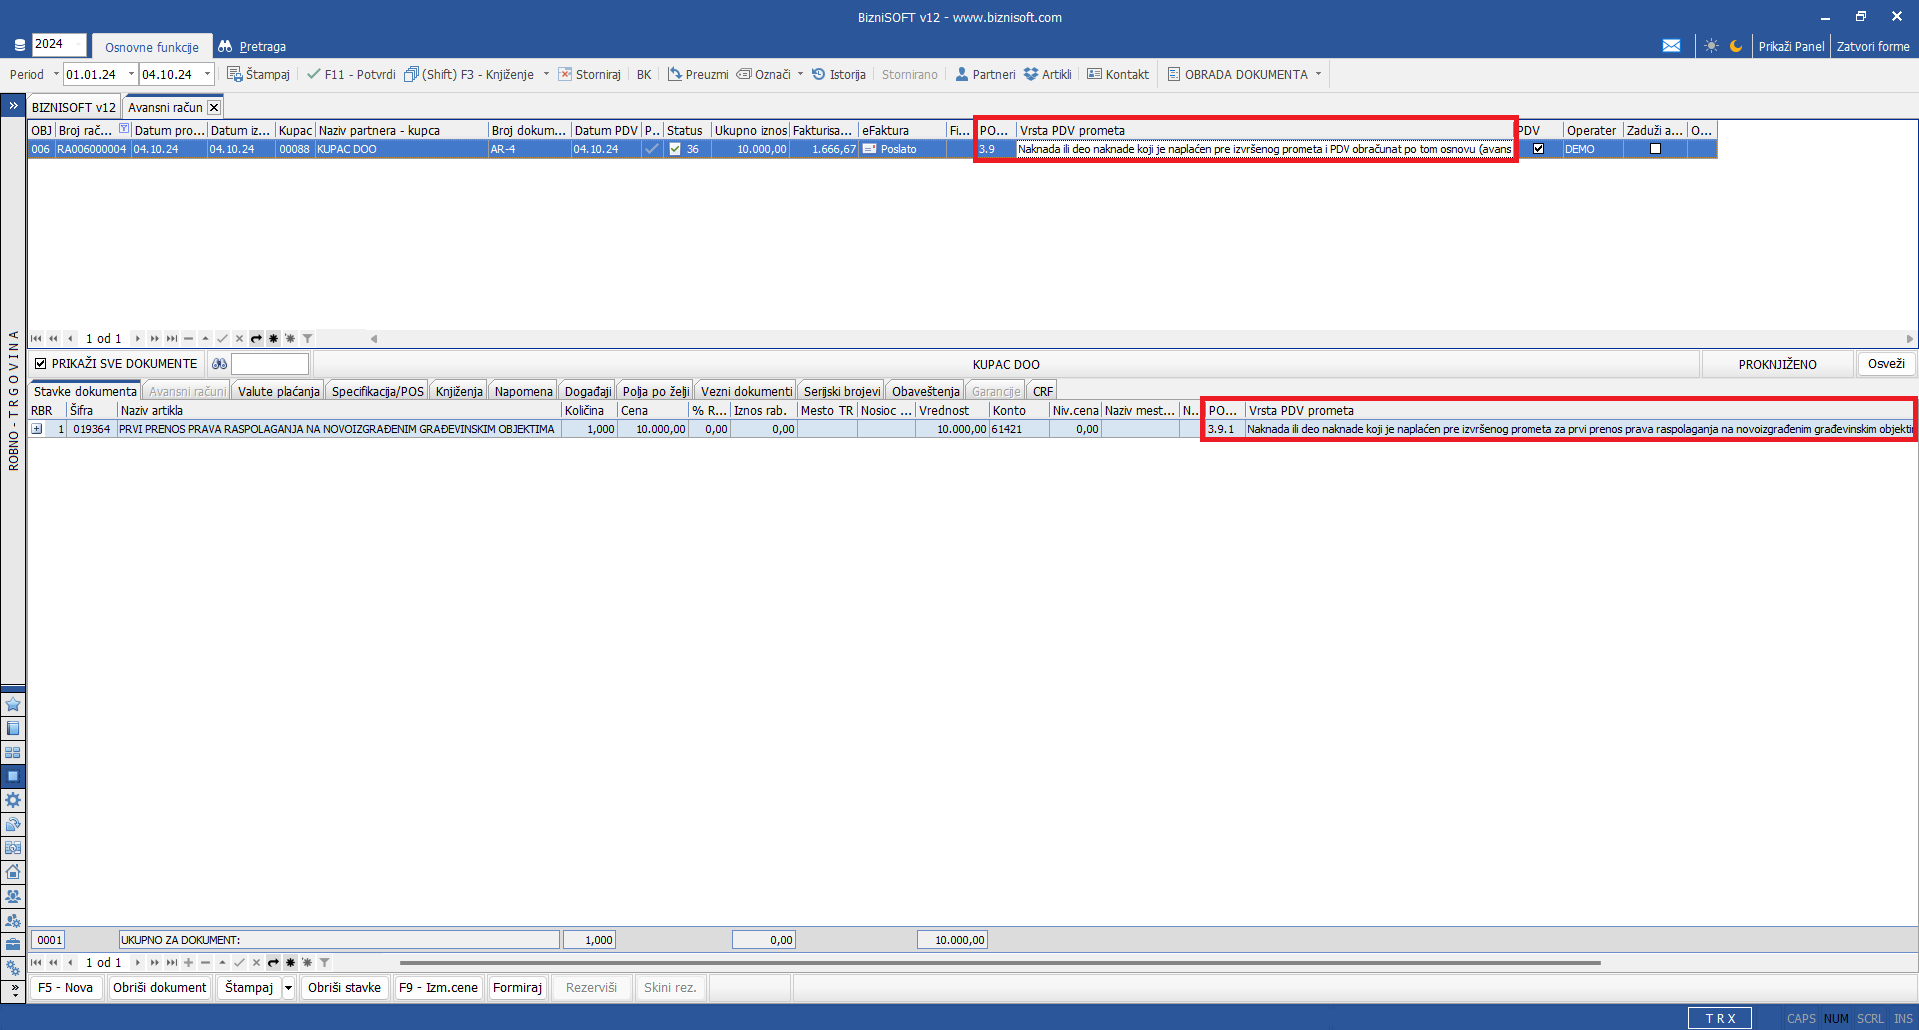Expand the OBRADA DOKUMENTA dropdown
The width and height of the screenshot is (1919, 1030).
pos(1318,74)
